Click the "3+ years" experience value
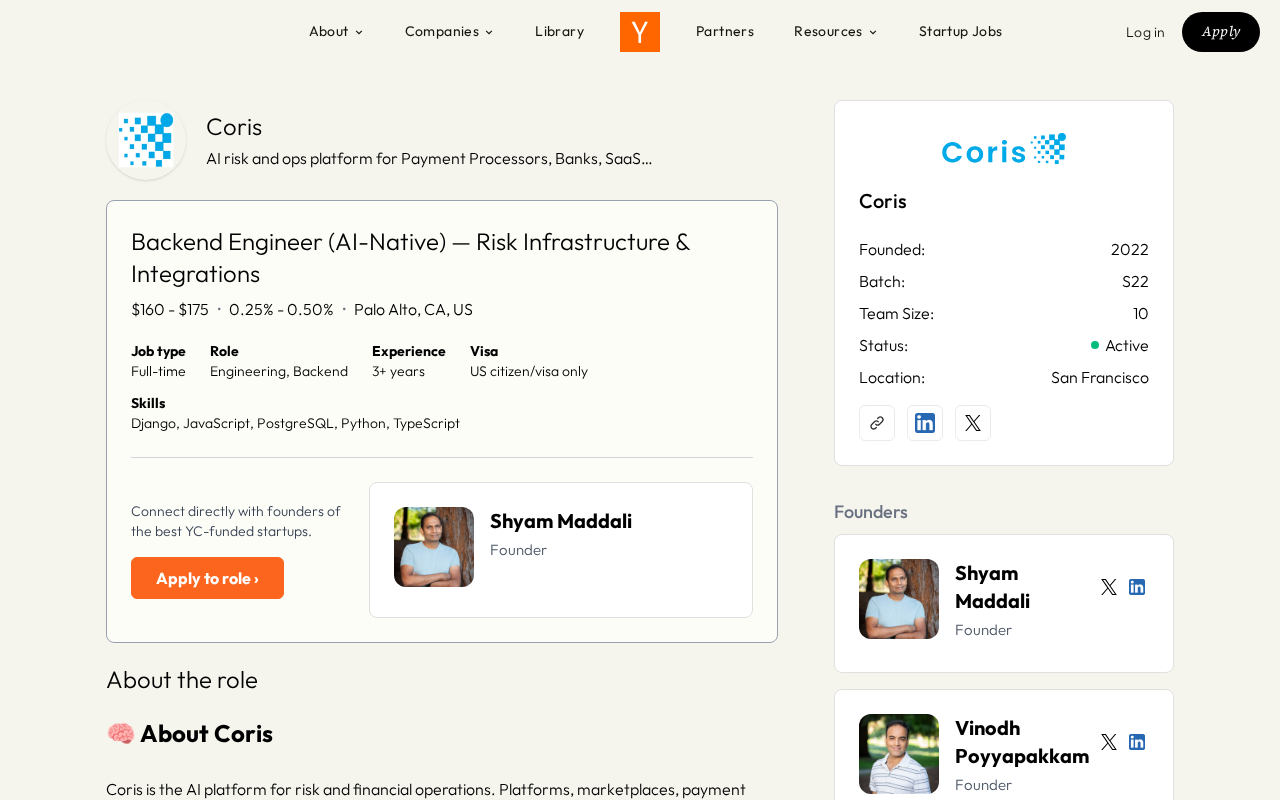Viewport: 1280px width, 800px height. click(x=398, y=371)
